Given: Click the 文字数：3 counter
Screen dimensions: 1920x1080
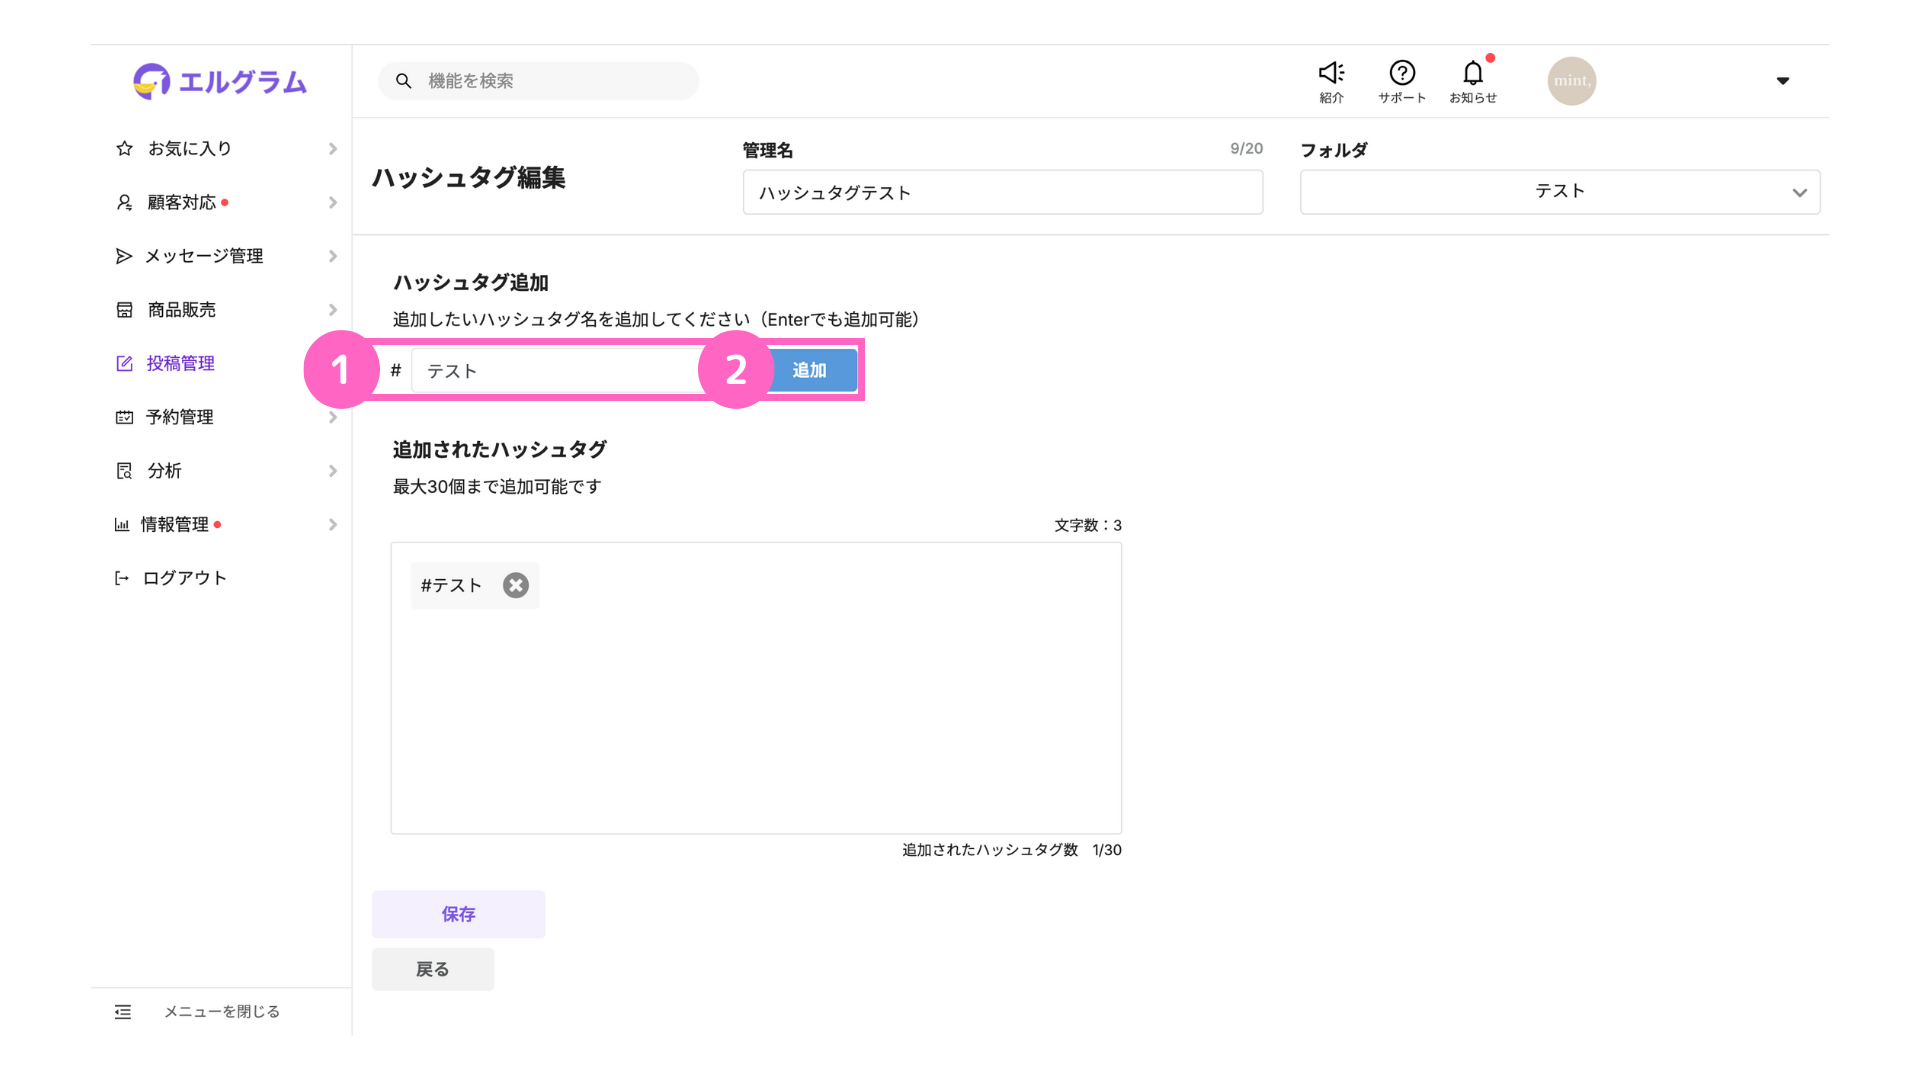Looking at the screenshot, I should point(1088,525).
